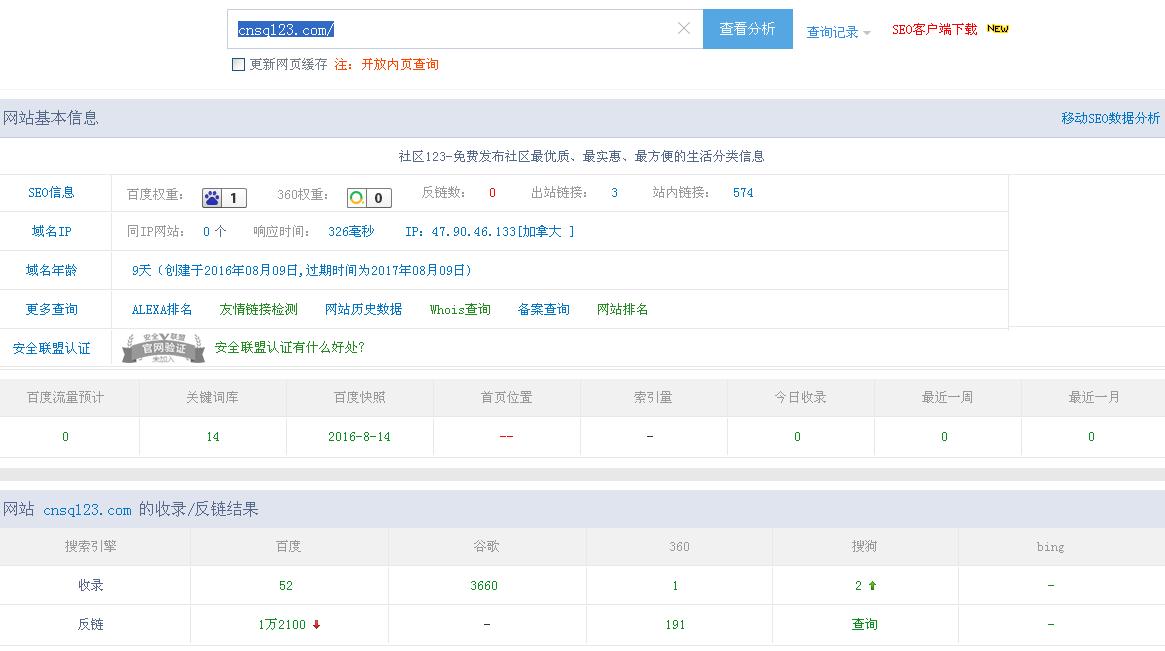Open the Whois查询 link
The image size is (1165, 651).
460,310
